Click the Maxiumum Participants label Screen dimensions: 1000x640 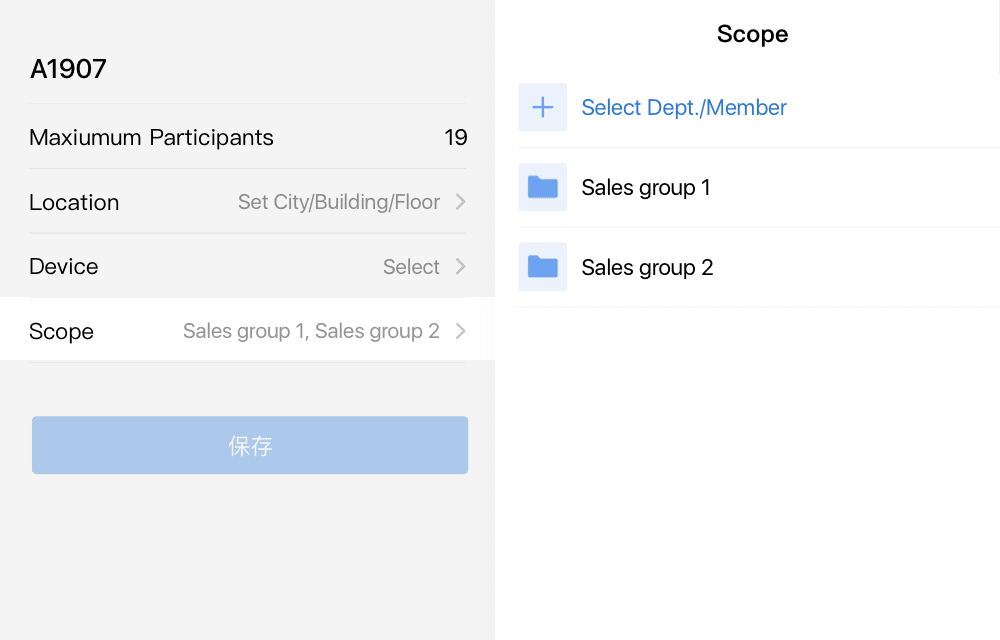[x=151, y=138]
